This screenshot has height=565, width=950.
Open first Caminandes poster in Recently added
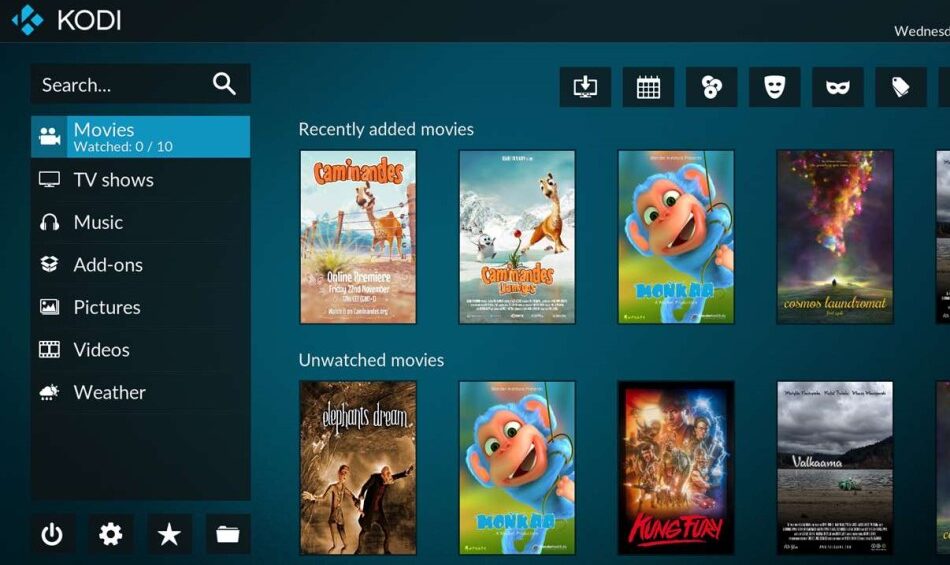pos(358,237)
